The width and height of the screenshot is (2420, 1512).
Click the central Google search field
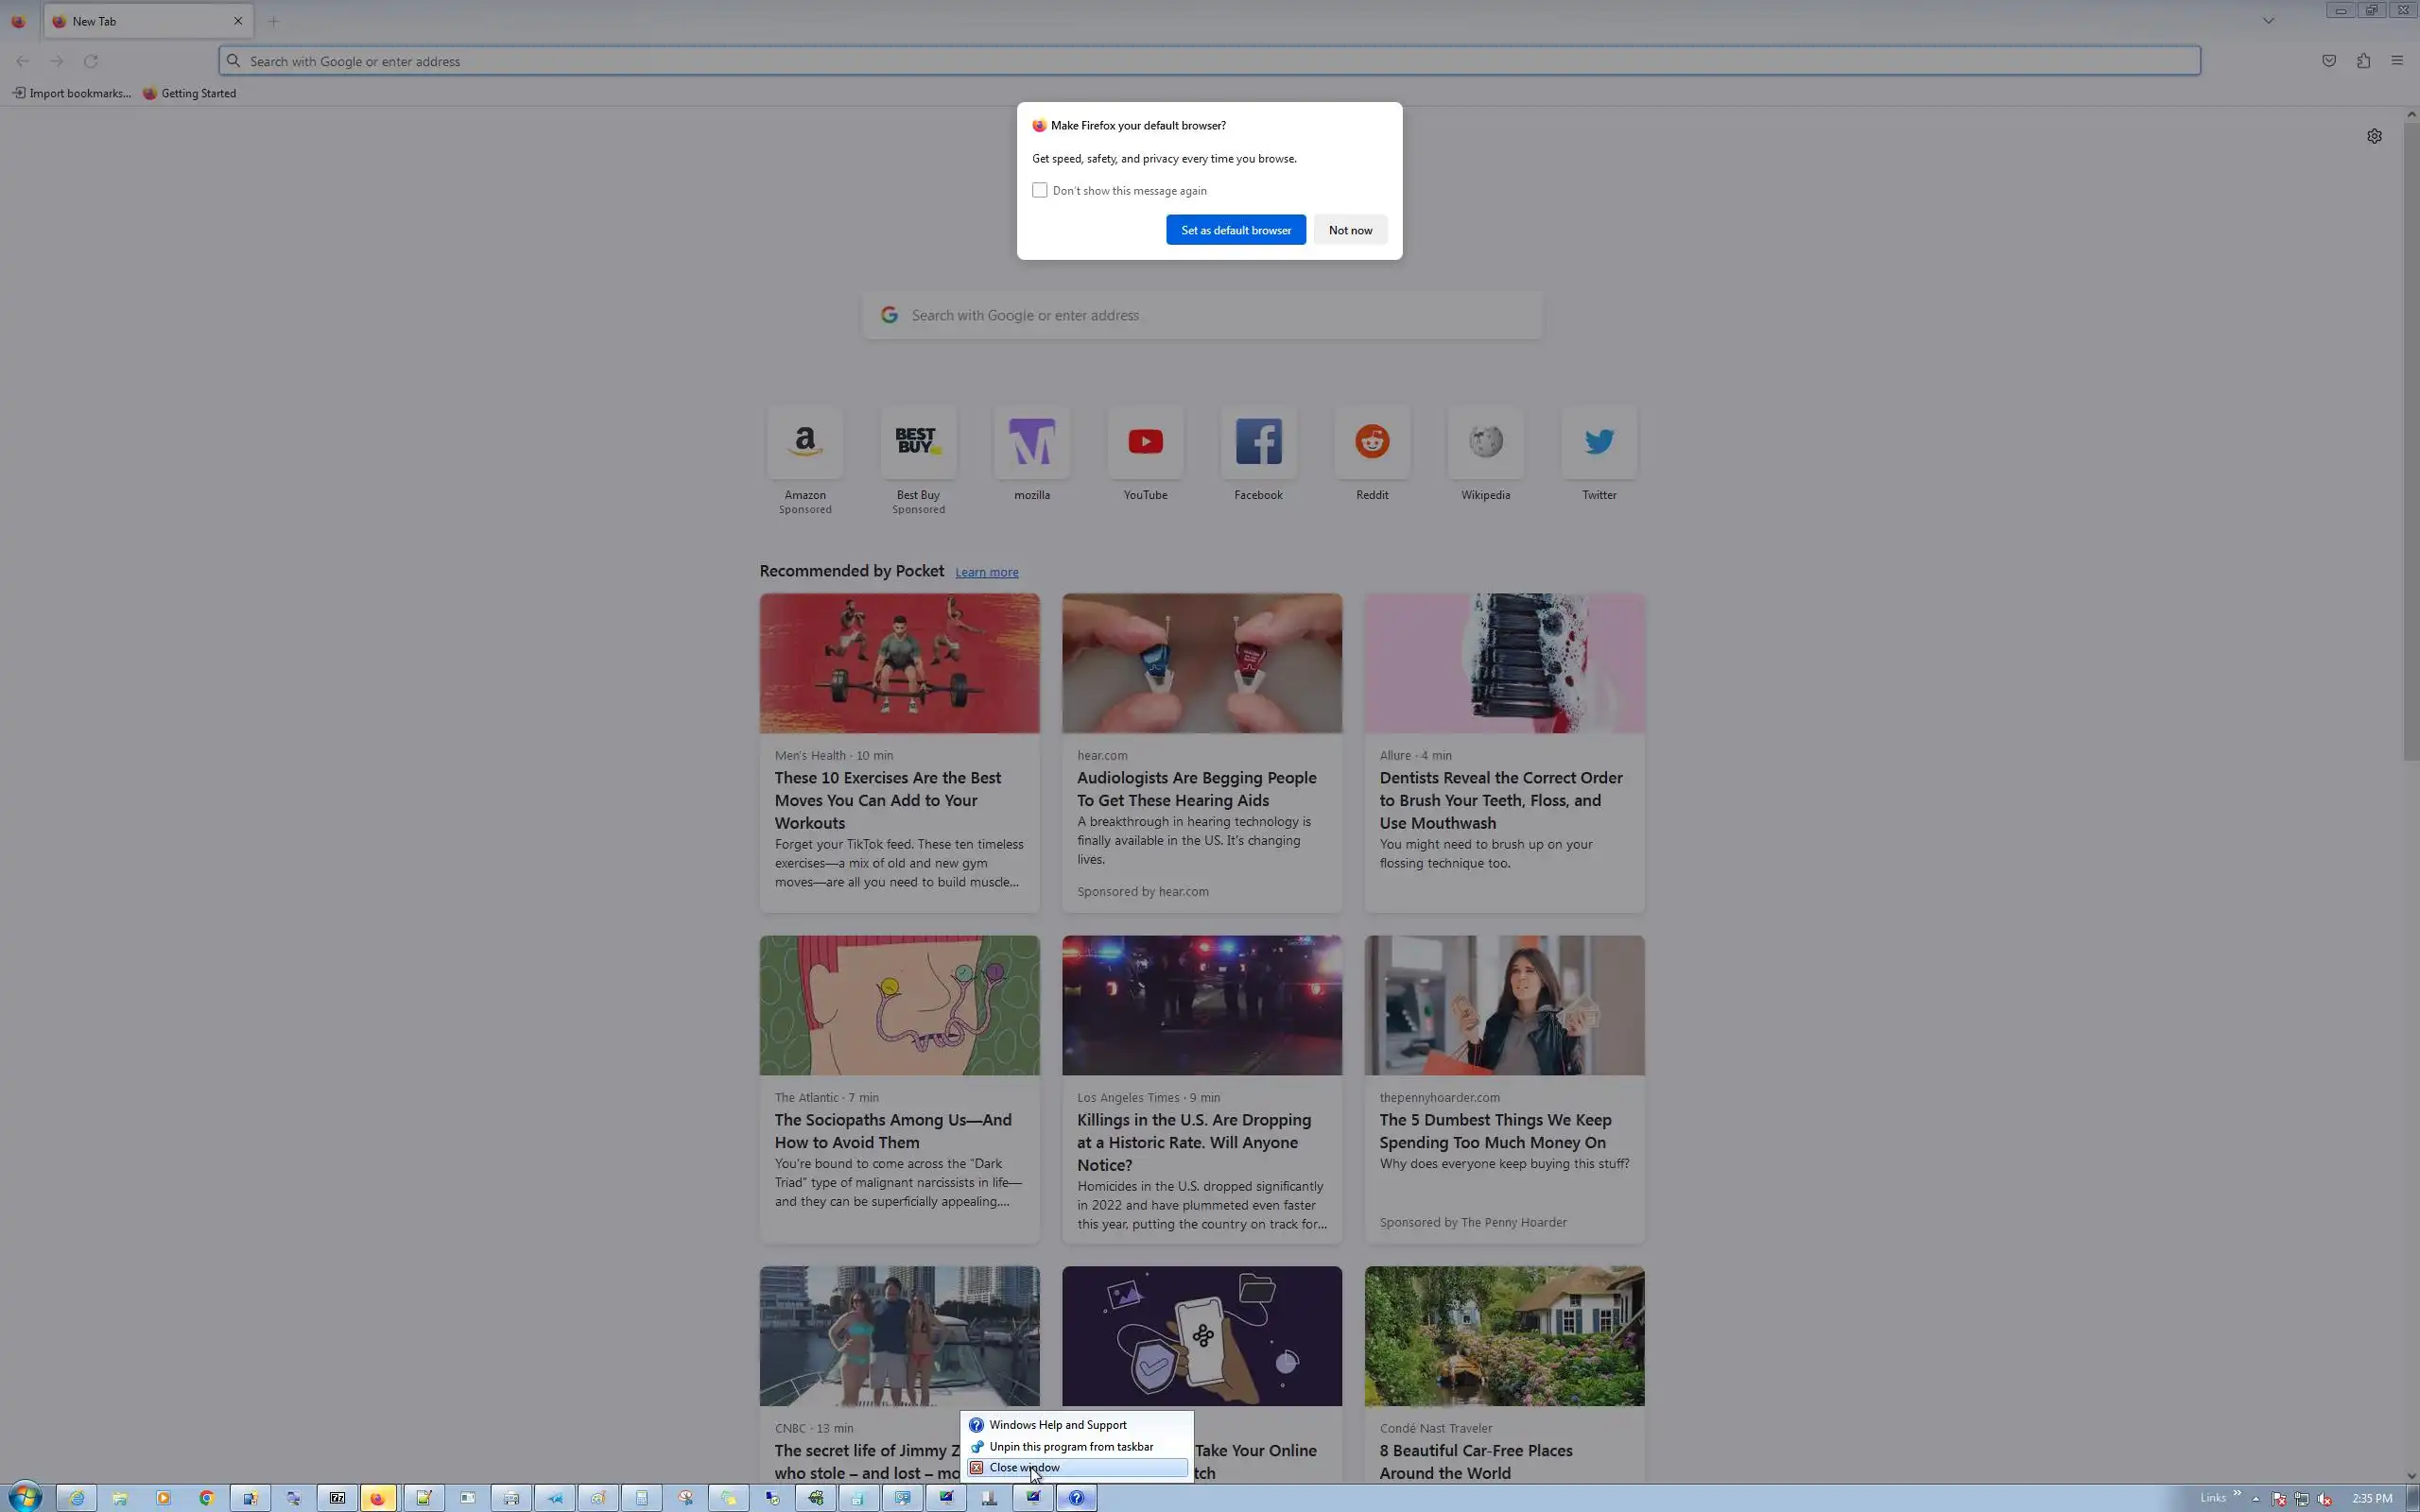(1203, 315)
